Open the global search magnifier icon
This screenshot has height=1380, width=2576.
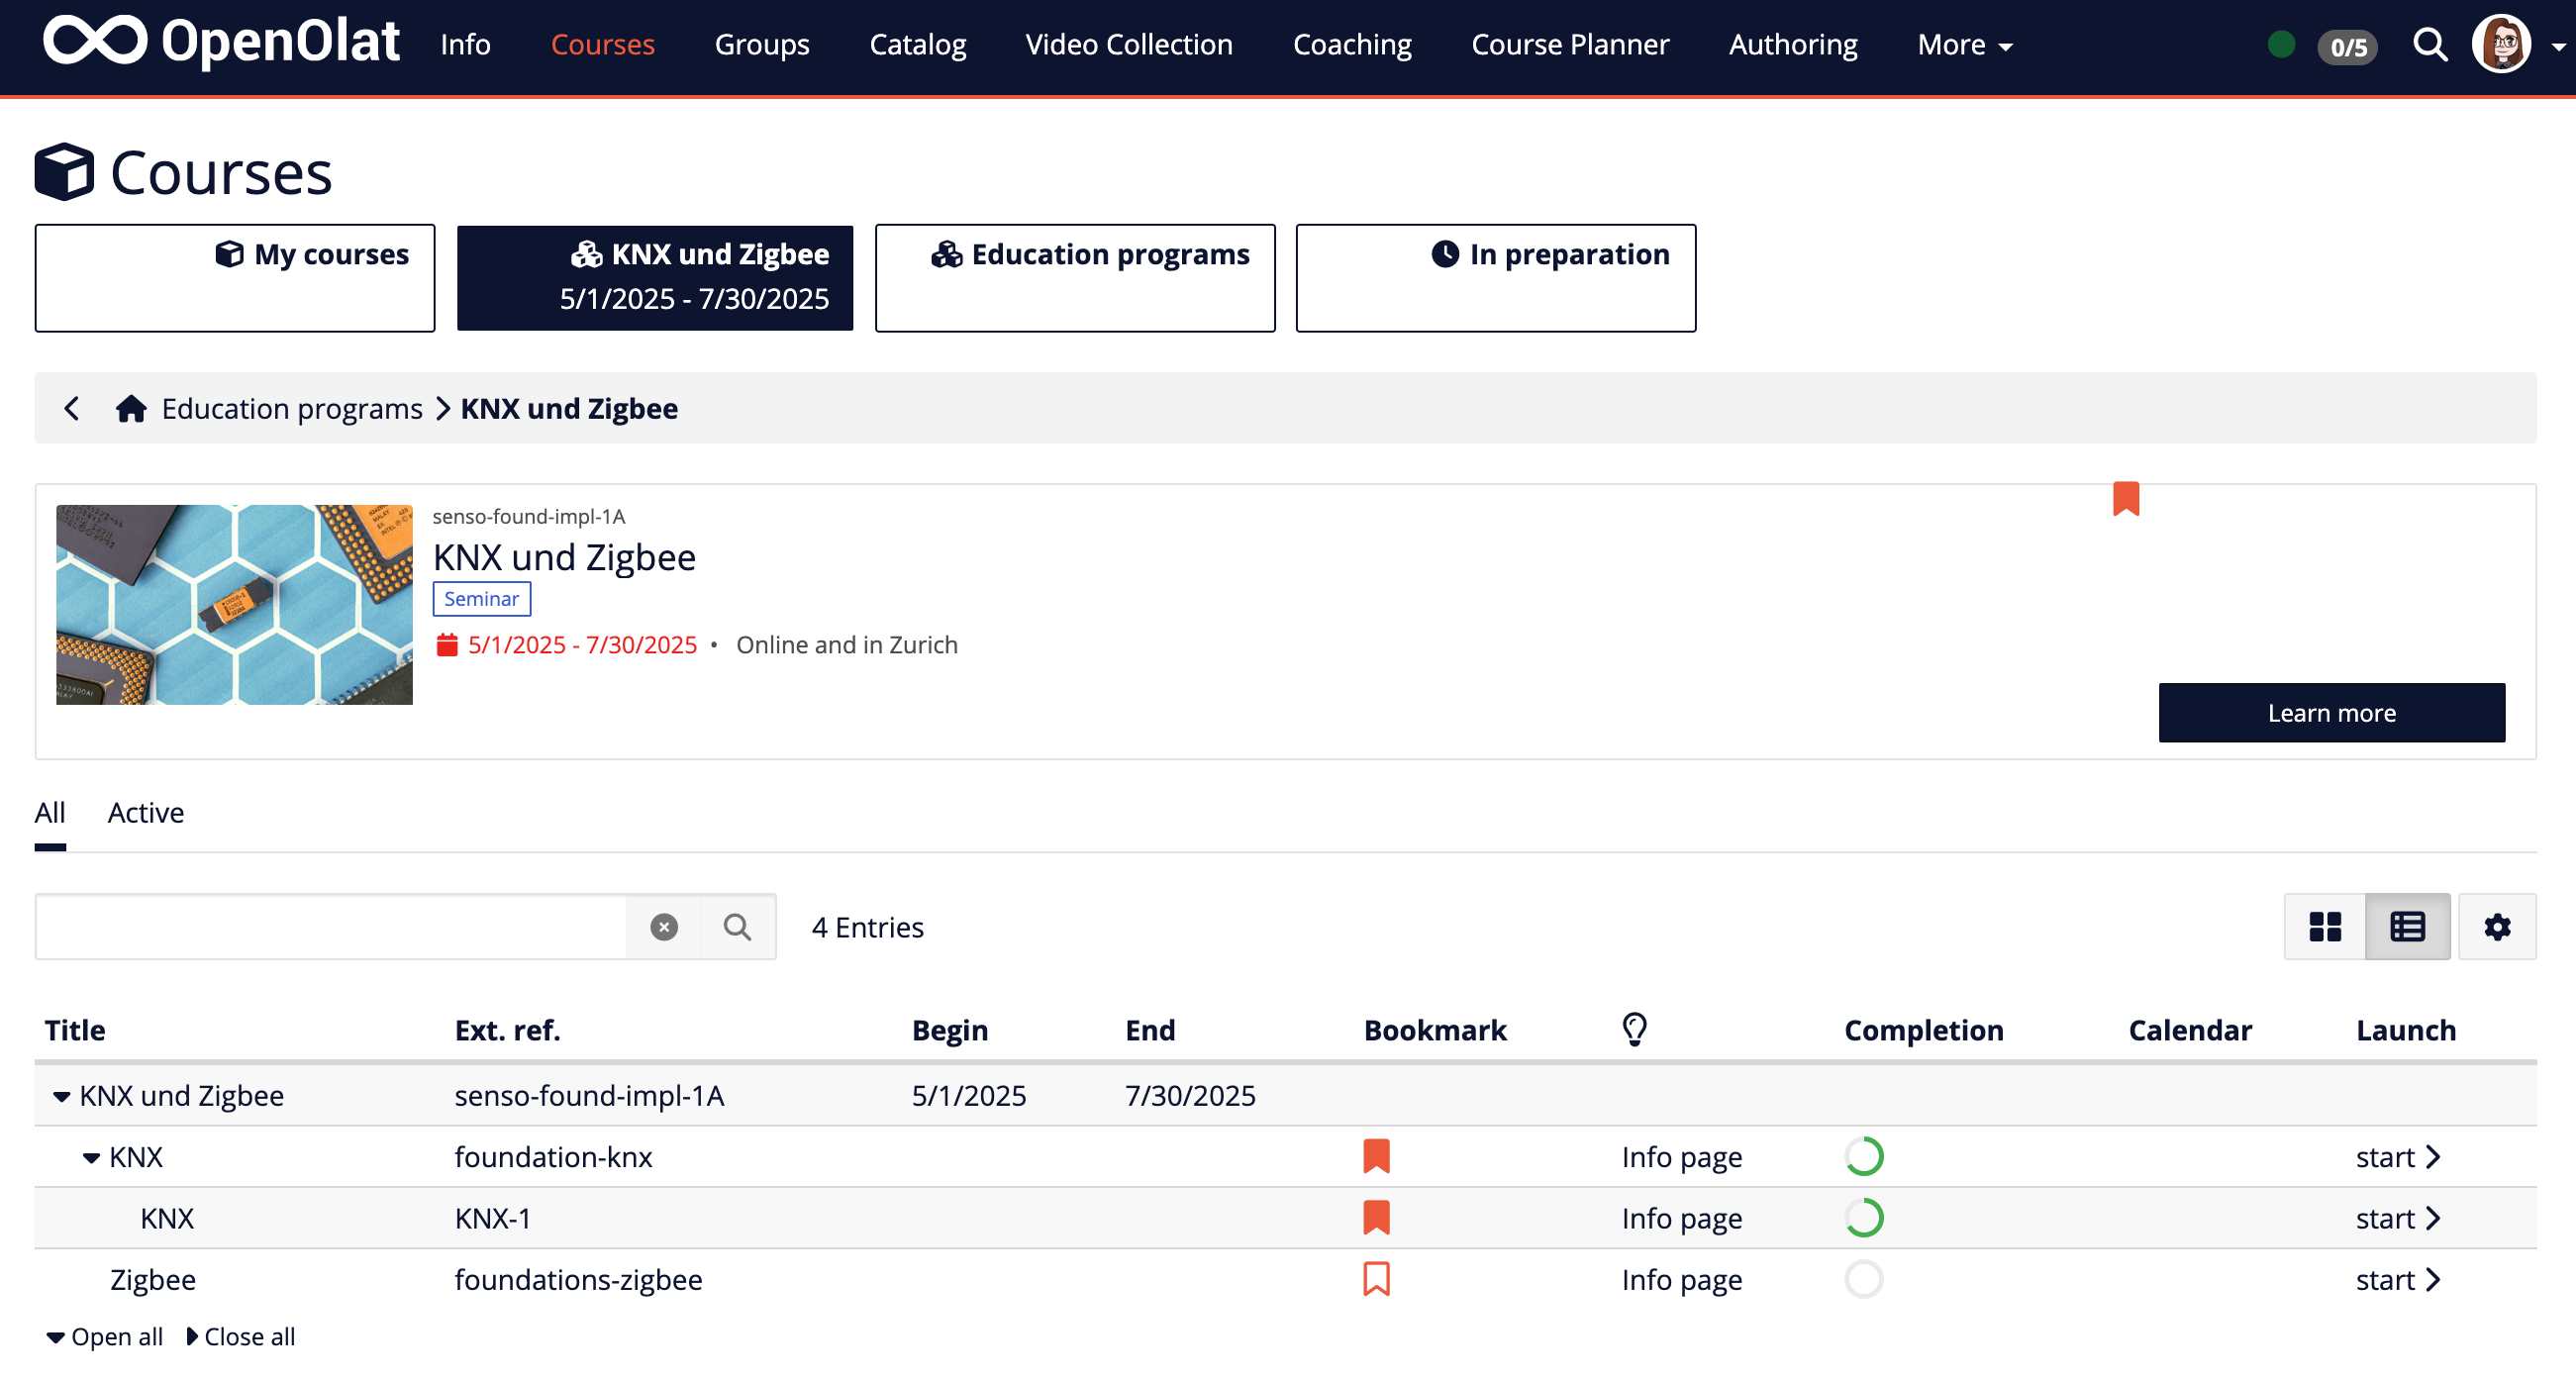[2430, 44]
